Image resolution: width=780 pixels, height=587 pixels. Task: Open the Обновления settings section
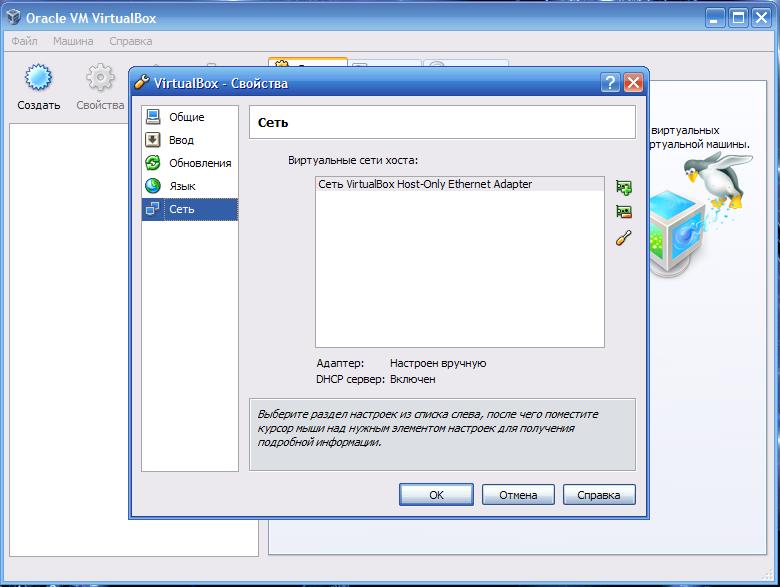[x=190, y=163]
